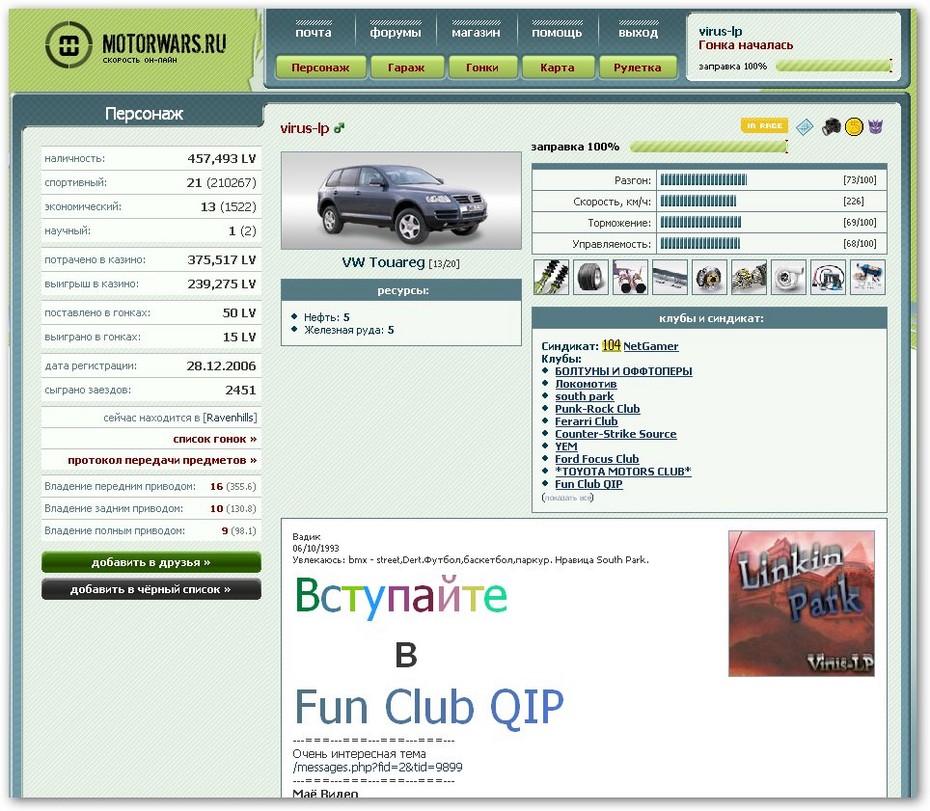The height and width of the screenshot is (811, 930).
Task: Open протокол передачи предметов link
Action: tap(162, 460)
